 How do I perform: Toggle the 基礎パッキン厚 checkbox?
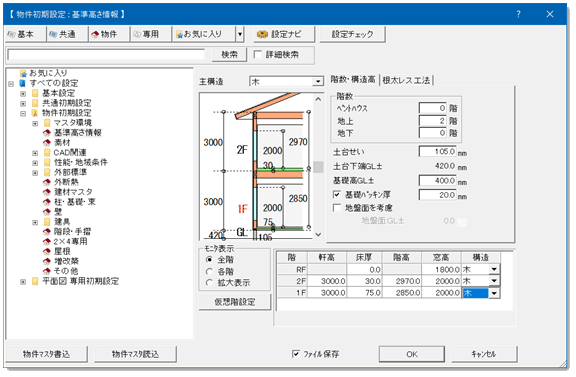pos(336,194)
